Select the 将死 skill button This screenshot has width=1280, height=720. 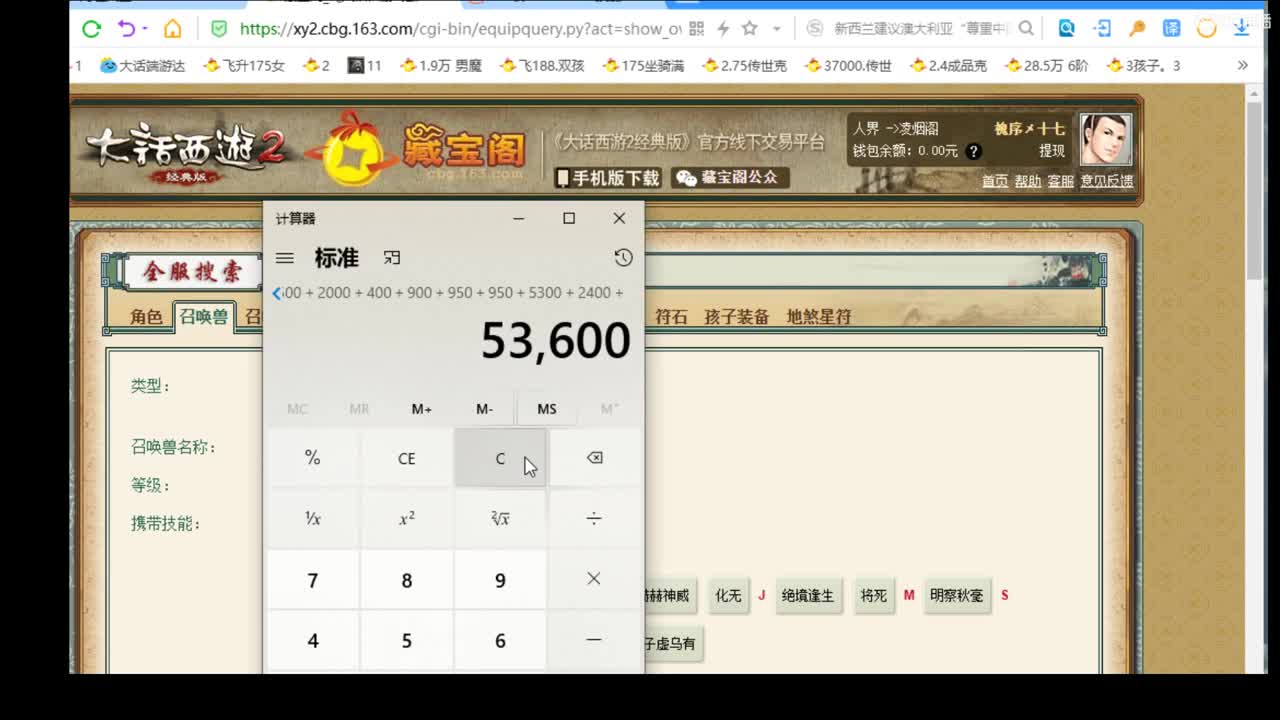(874, 595)
